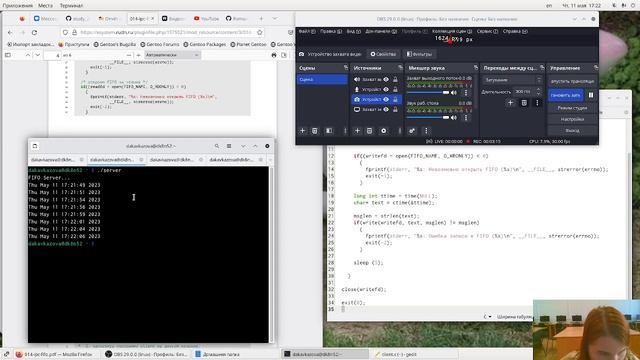Image resolution: width=640 pixels, height=360 pixels.
Task: Open PDF zoom level dropdown in Firefox
Action: (172, 55)
